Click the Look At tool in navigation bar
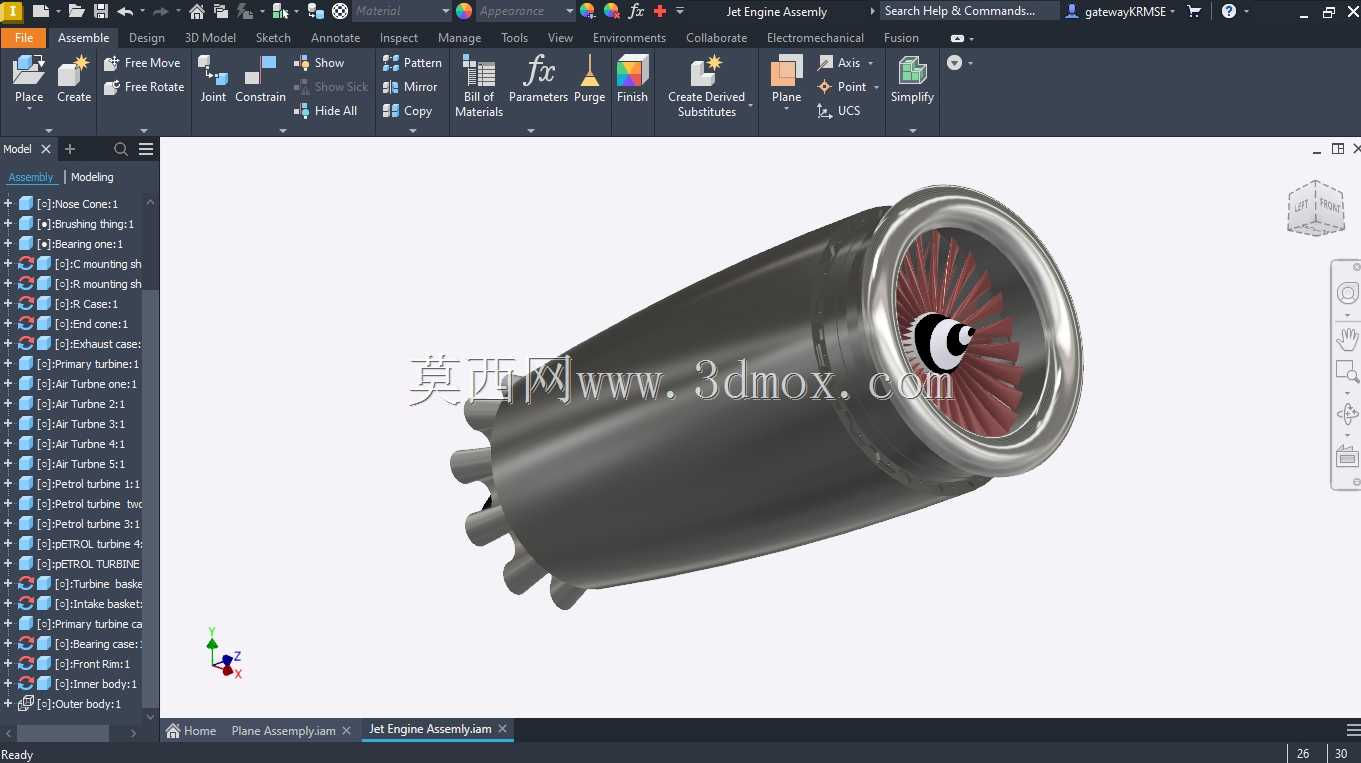1361x763 pixels. tap(1348, 457)
